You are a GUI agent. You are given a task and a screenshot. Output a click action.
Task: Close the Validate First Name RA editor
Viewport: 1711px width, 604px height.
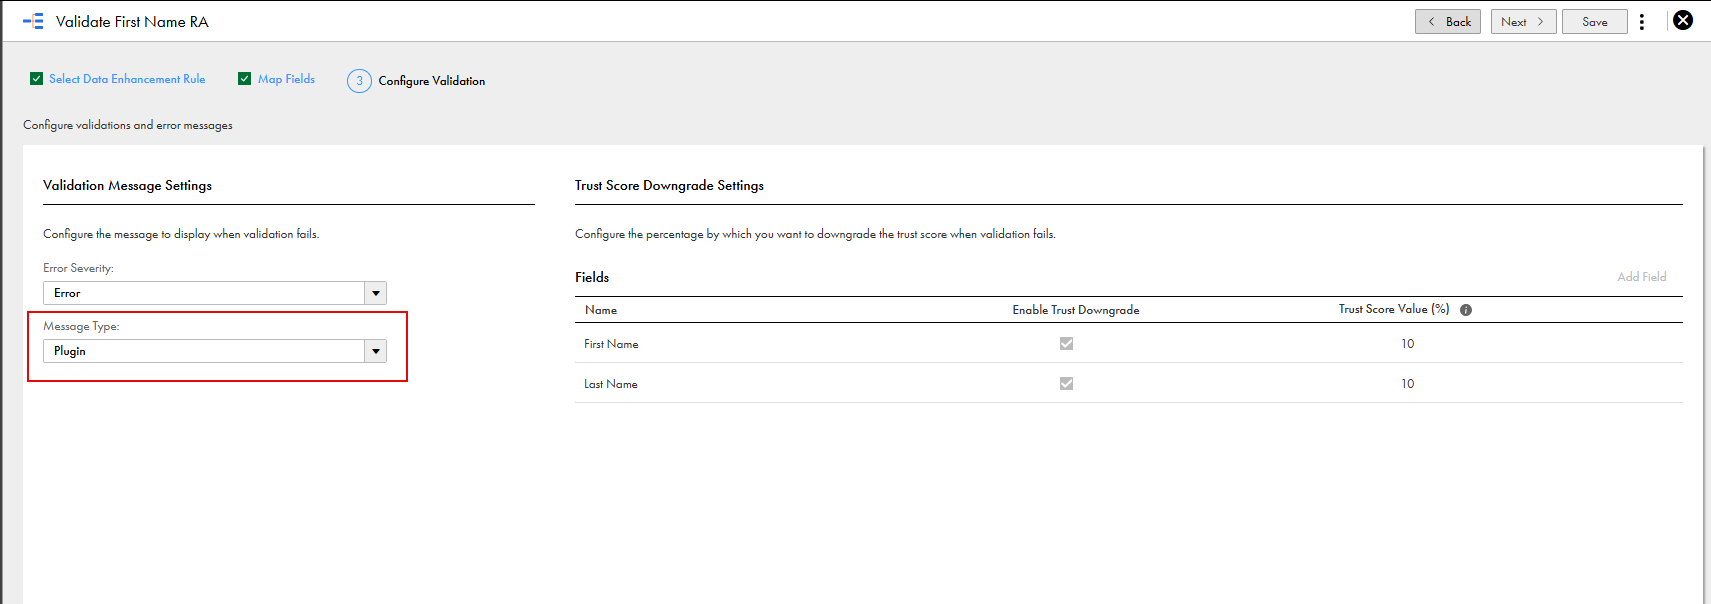click(1683, 20)
